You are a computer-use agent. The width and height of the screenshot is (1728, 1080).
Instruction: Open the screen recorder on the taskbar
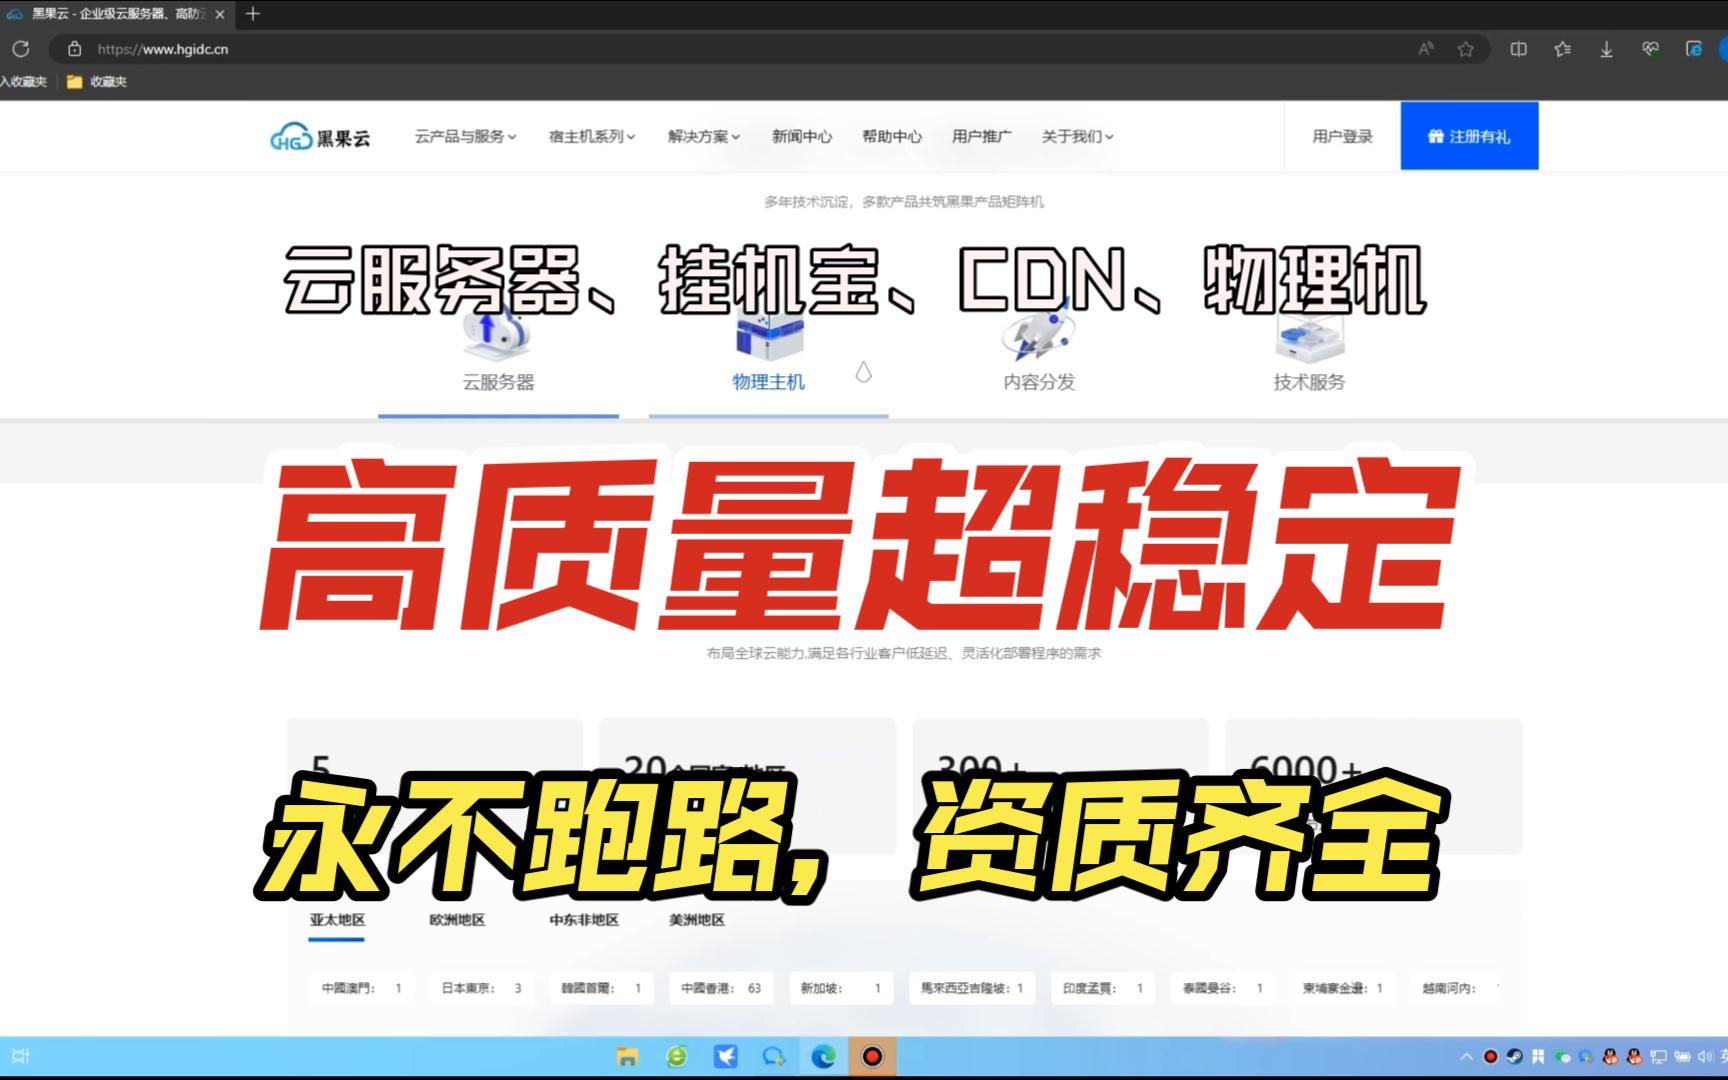[x=872, y=1056]
